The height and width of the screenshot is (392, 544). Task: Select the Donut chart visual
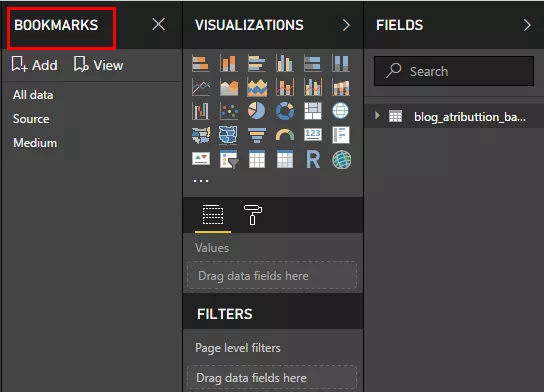click(285, 111)
